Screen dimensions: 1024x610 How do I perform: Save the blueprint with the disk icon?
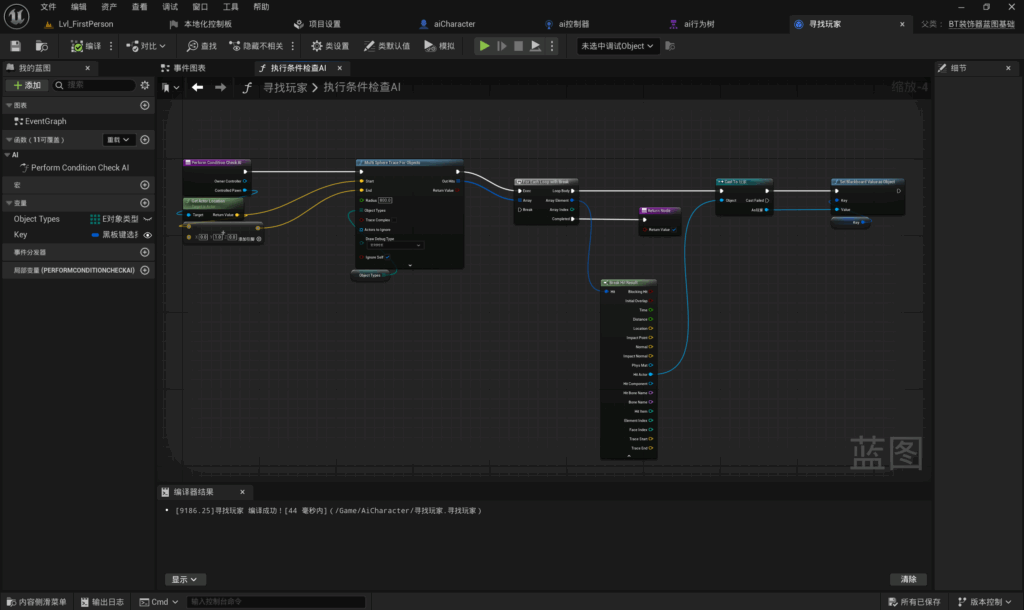[x=16, y=46]
